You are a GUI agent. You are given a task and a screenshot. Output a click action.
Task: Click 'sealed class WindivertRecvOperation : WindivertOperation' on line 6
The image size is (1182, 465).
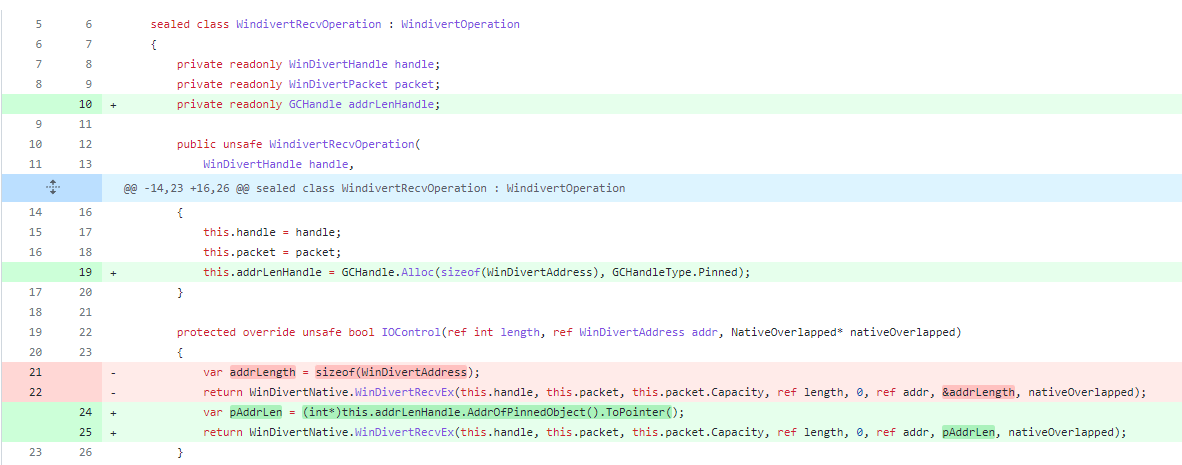click(x=335, y=24)
